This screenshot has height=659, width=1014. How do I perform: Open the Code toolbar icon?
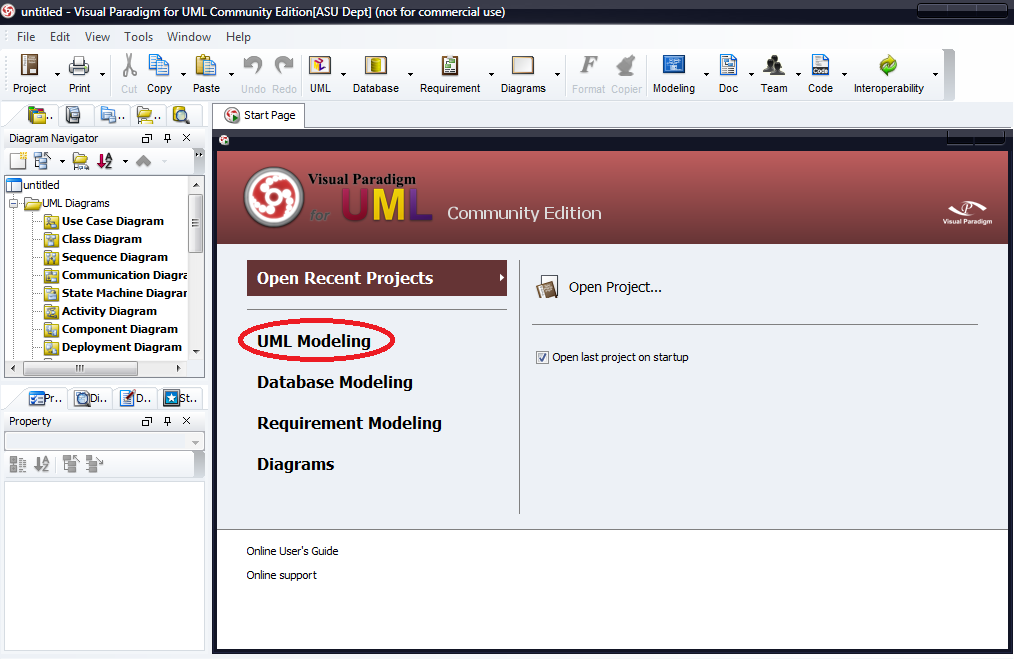pos(820,66)
